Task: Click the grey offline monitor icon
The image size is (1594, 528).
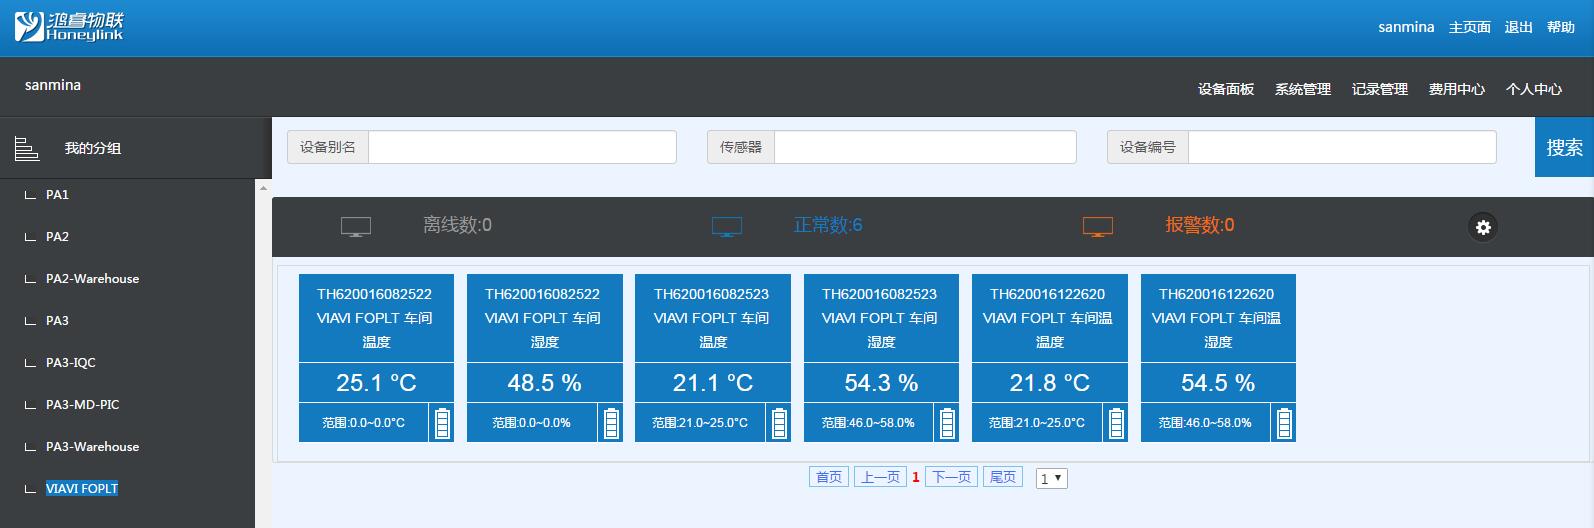Action: pos(356,227)
